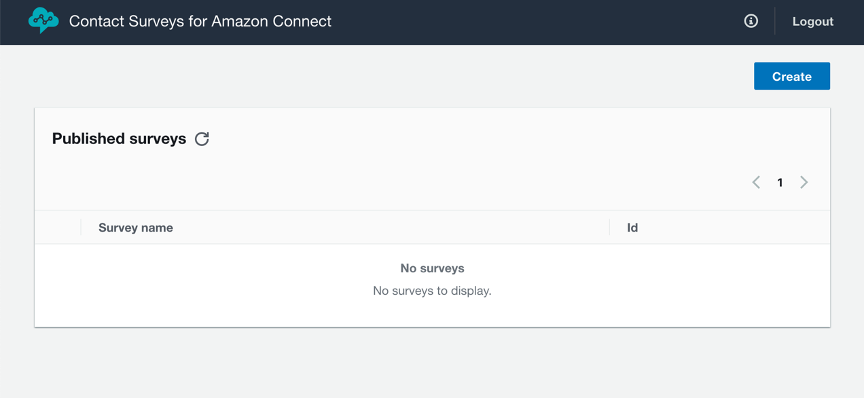Click the dark header bar's empty middle area
Screen dimensions: 864x400
click(540, 21)
